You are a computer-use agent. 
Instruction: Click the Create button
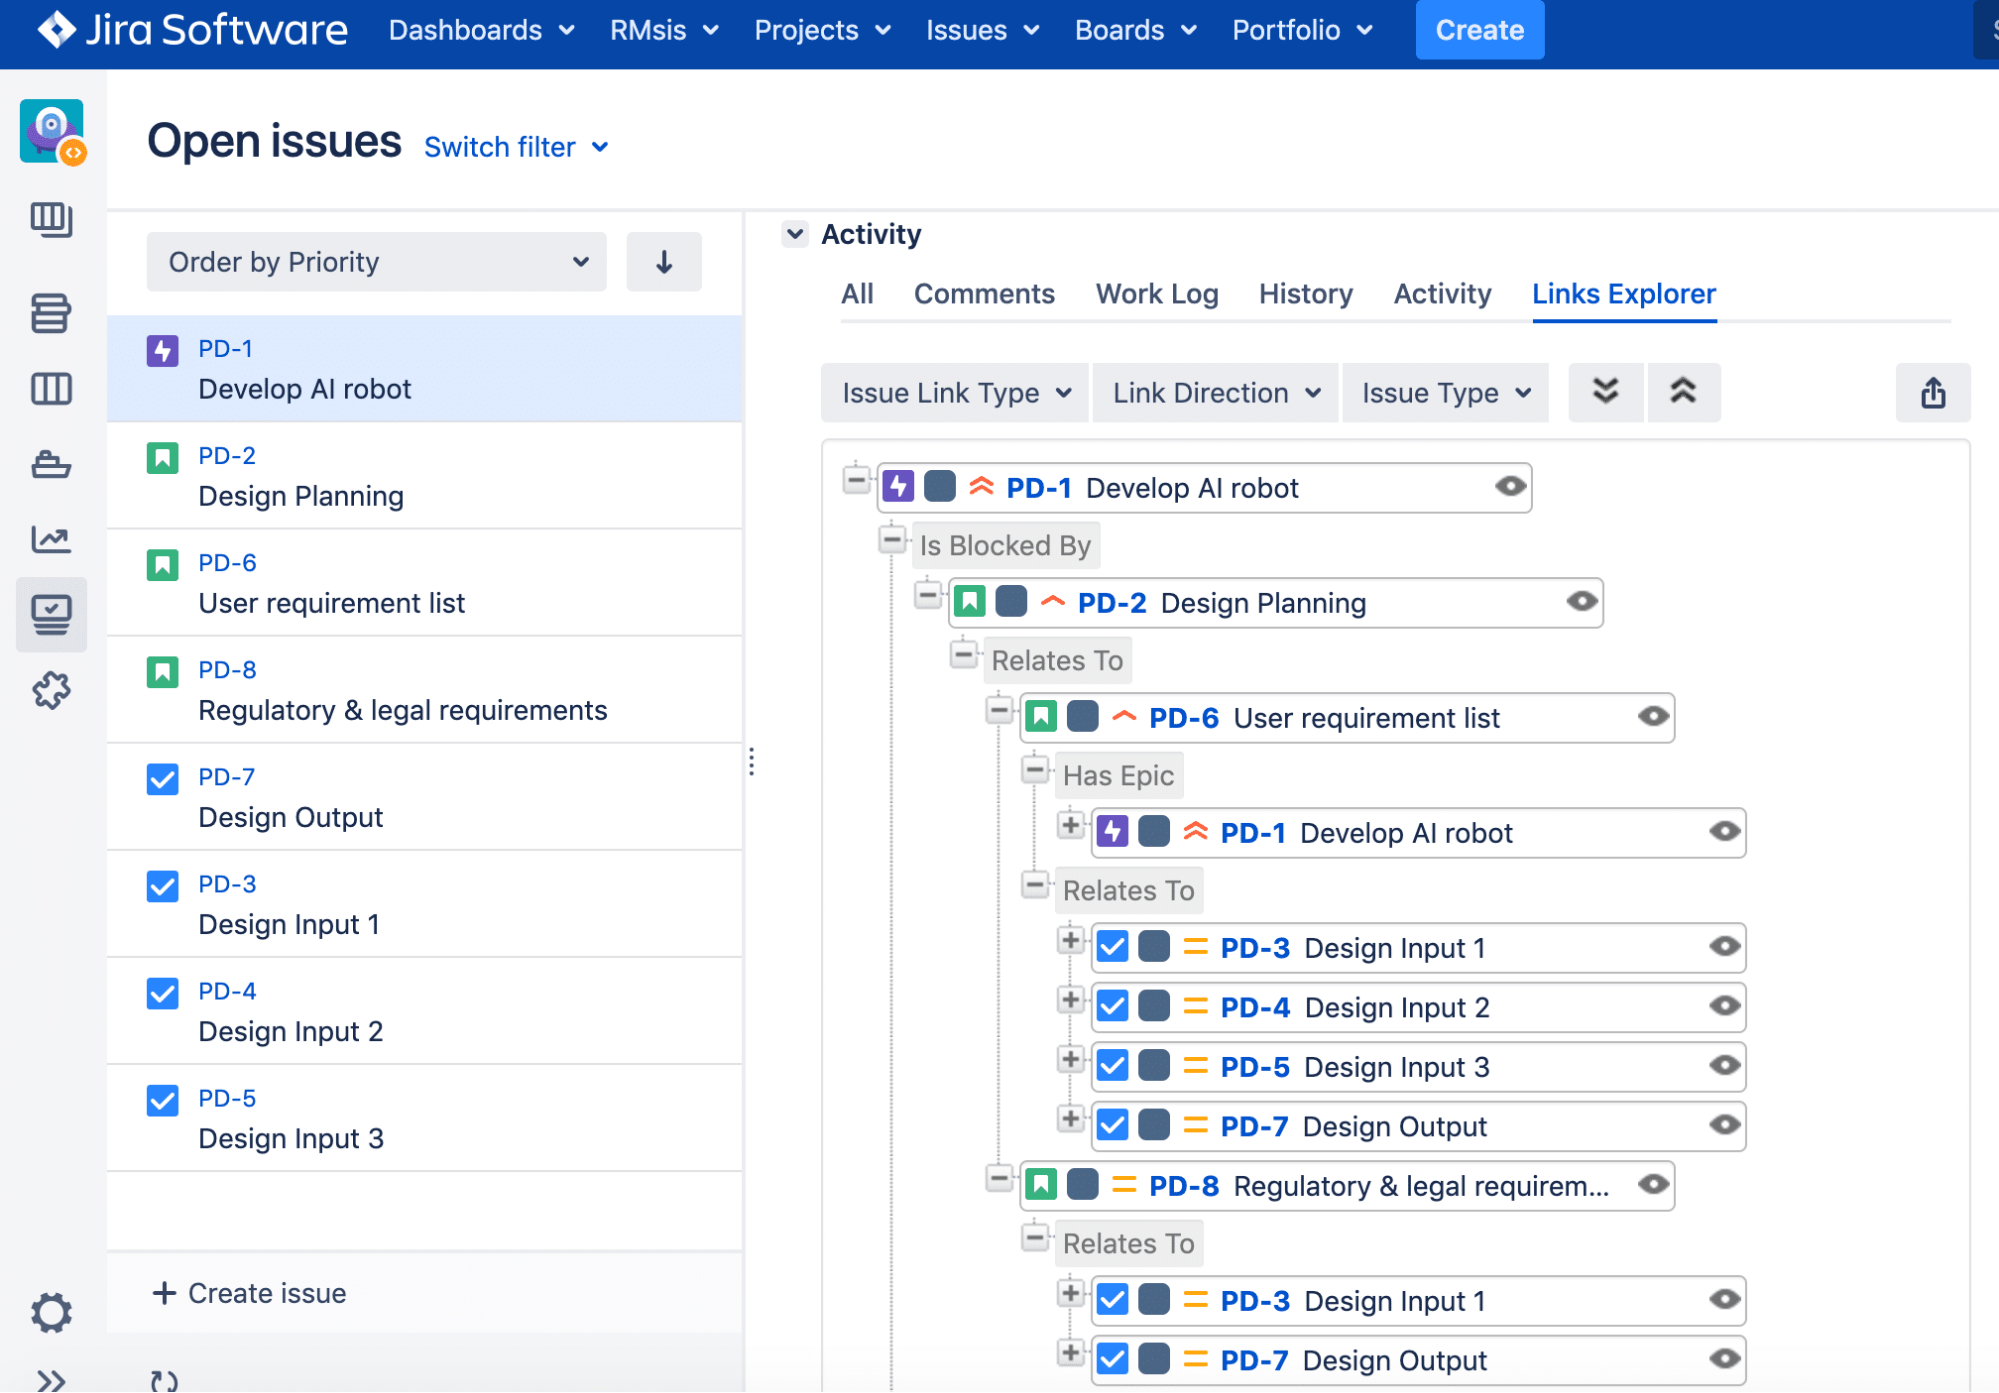pos(1478,30)
